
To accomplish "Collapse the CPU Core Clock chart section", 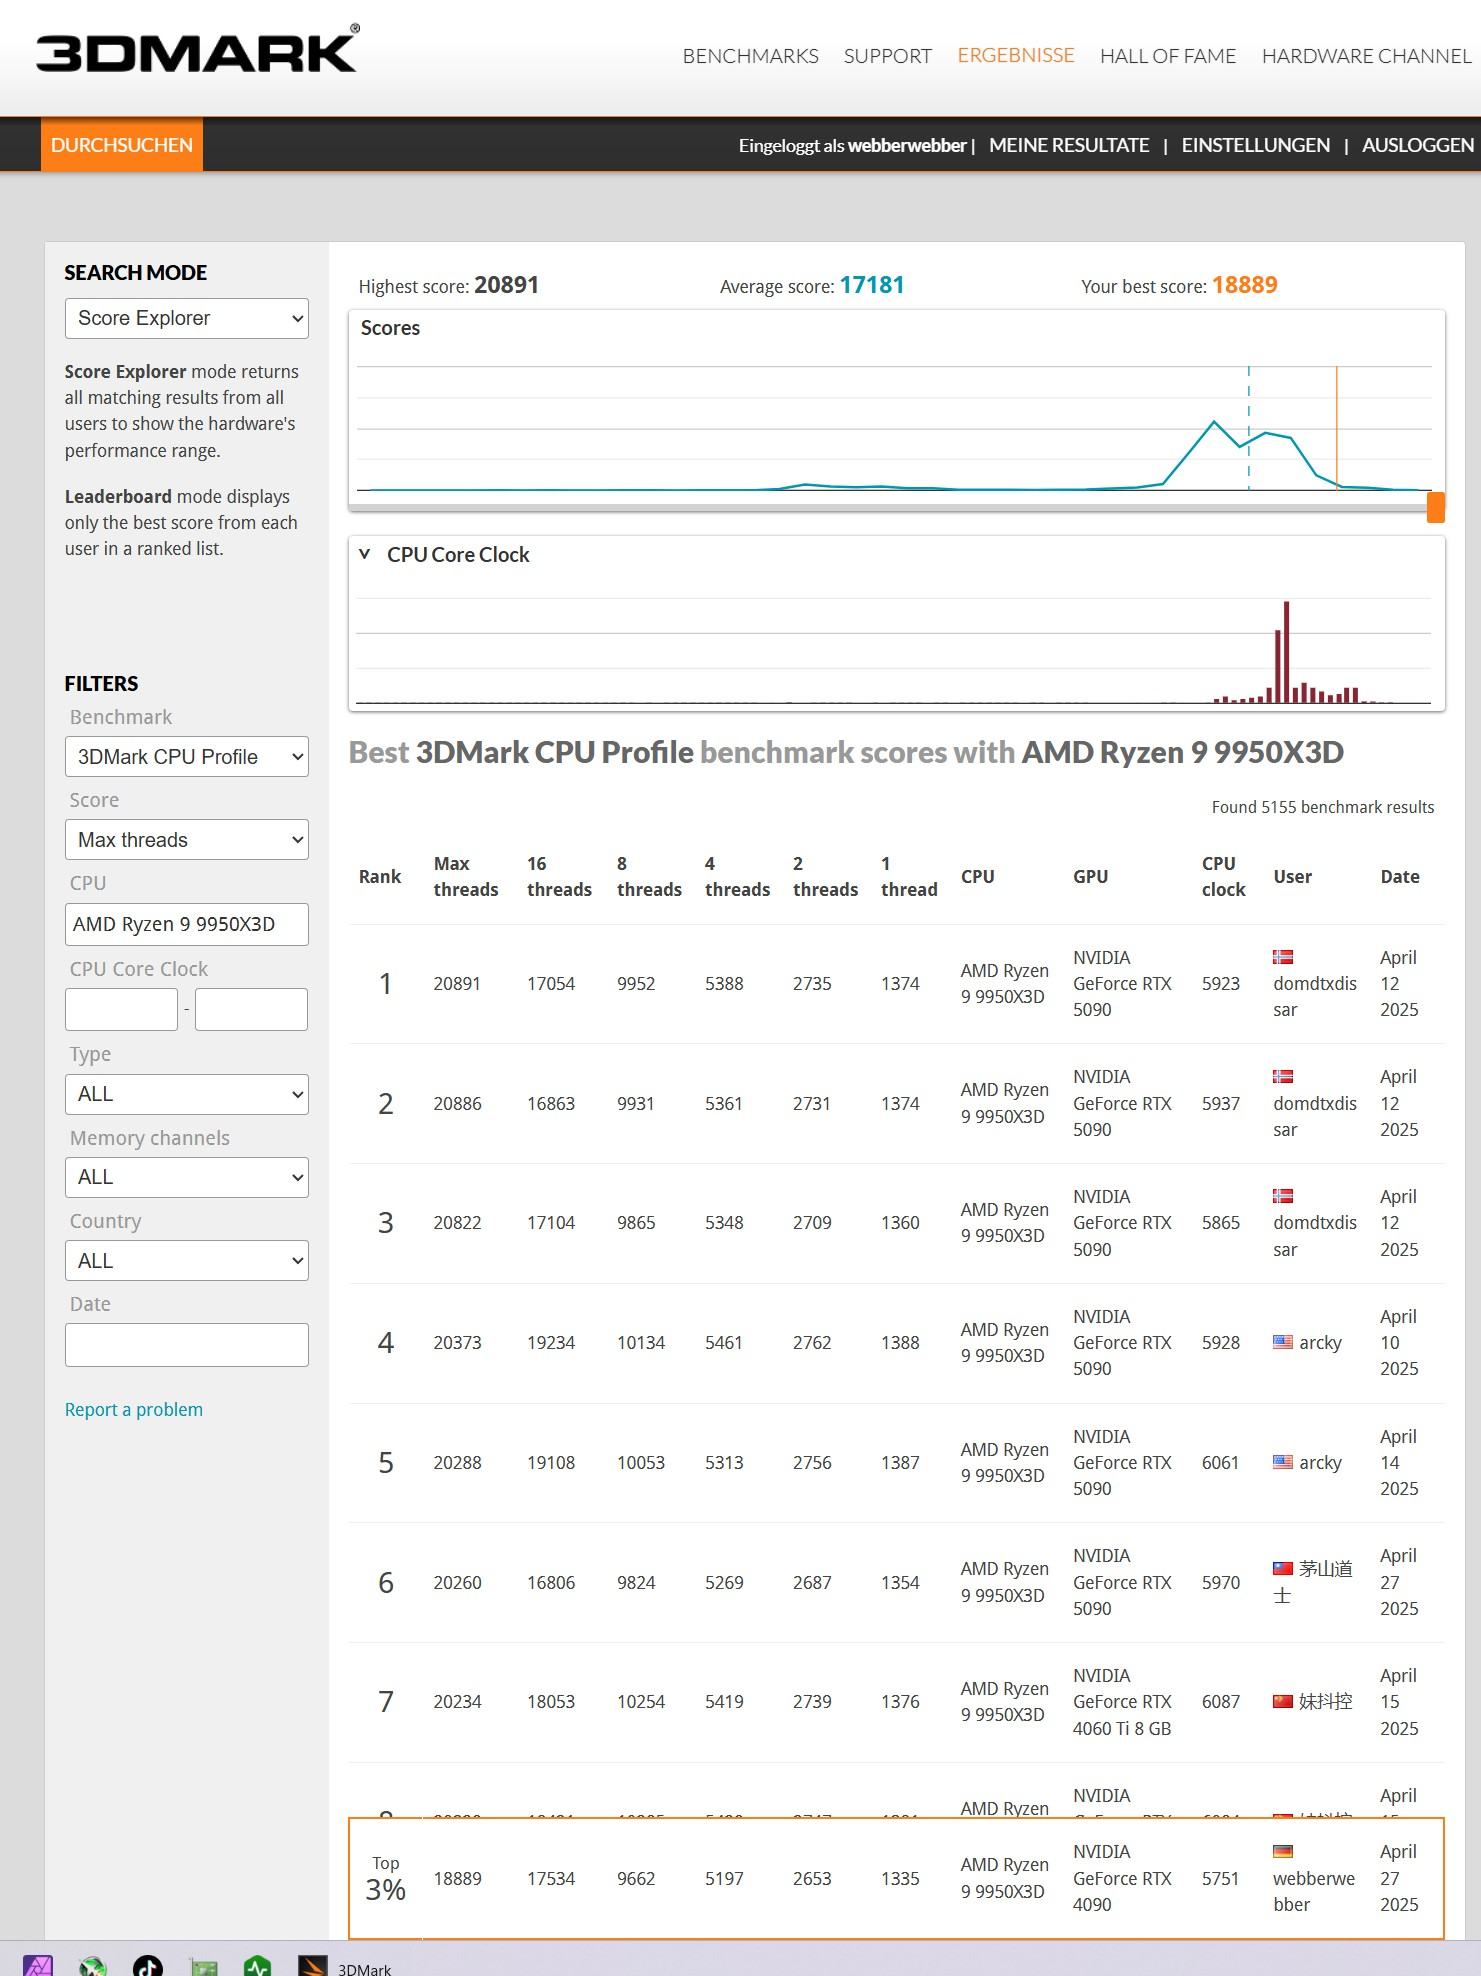I will click(365, 554).
